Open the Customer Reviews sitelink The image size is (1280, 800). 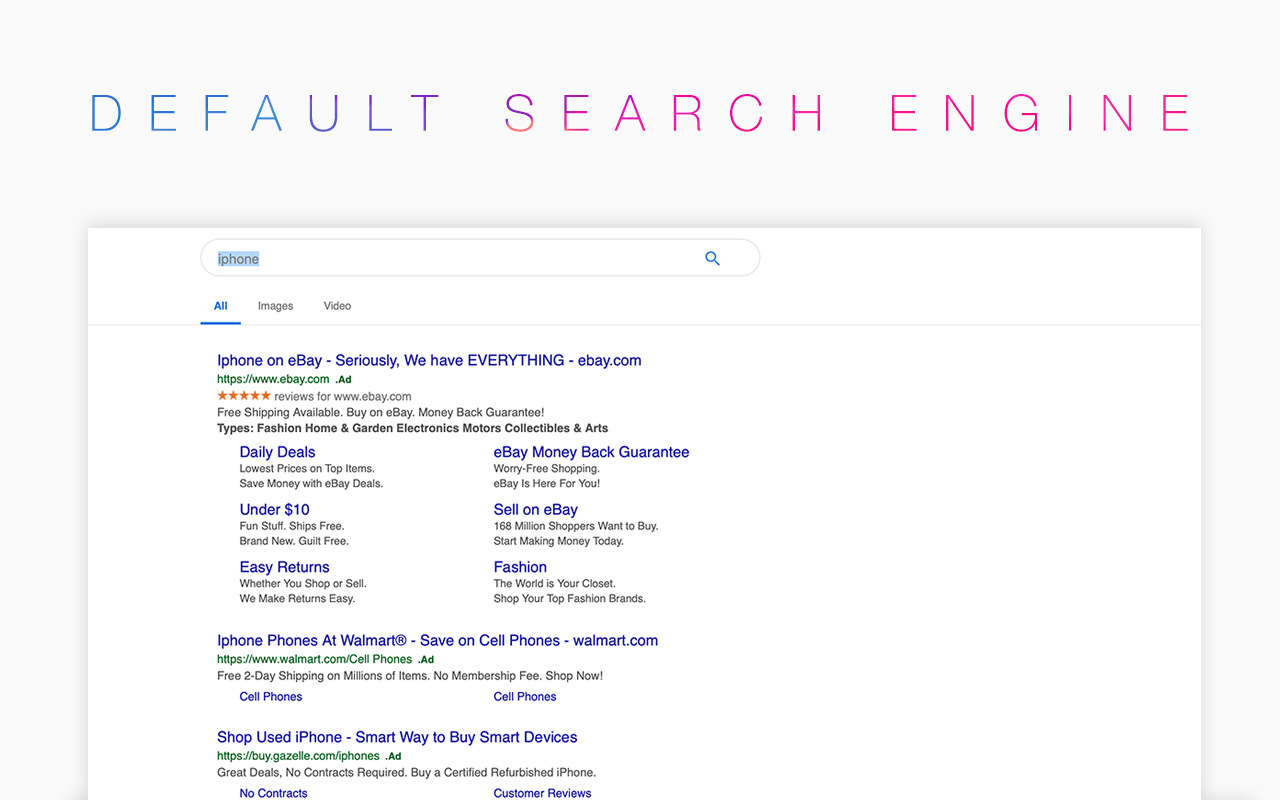[x=542, y=792]
